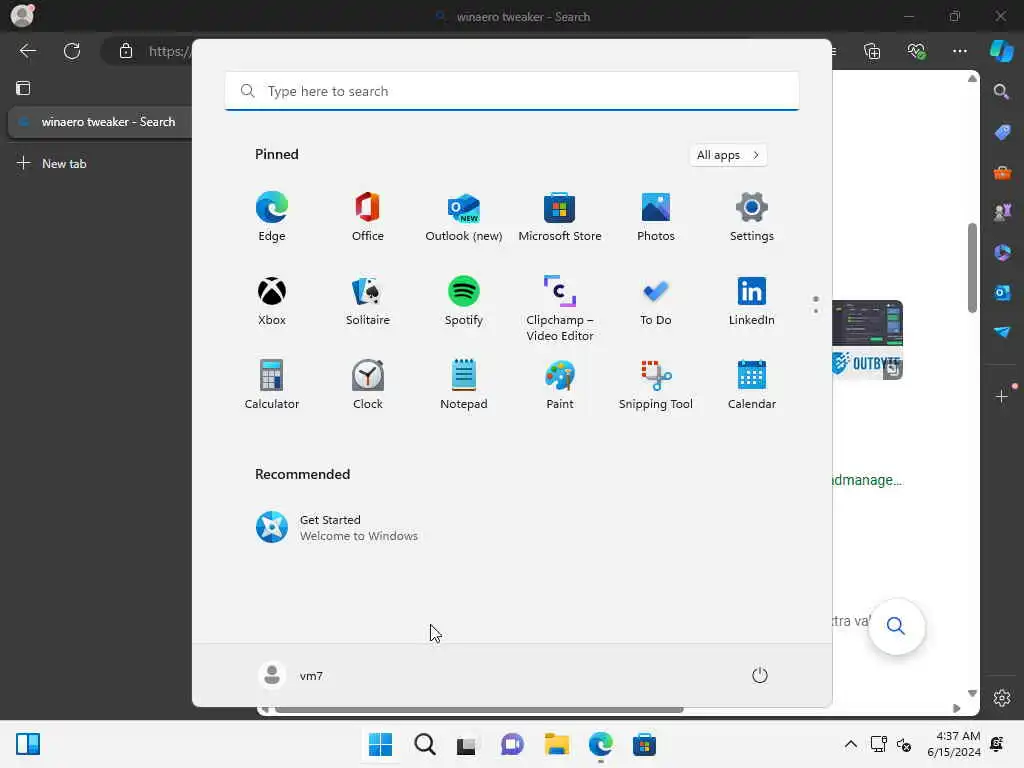The height and width of the screenshot is (768, 1024).
Task: Launch Notepad
Action: pos(464,385)
